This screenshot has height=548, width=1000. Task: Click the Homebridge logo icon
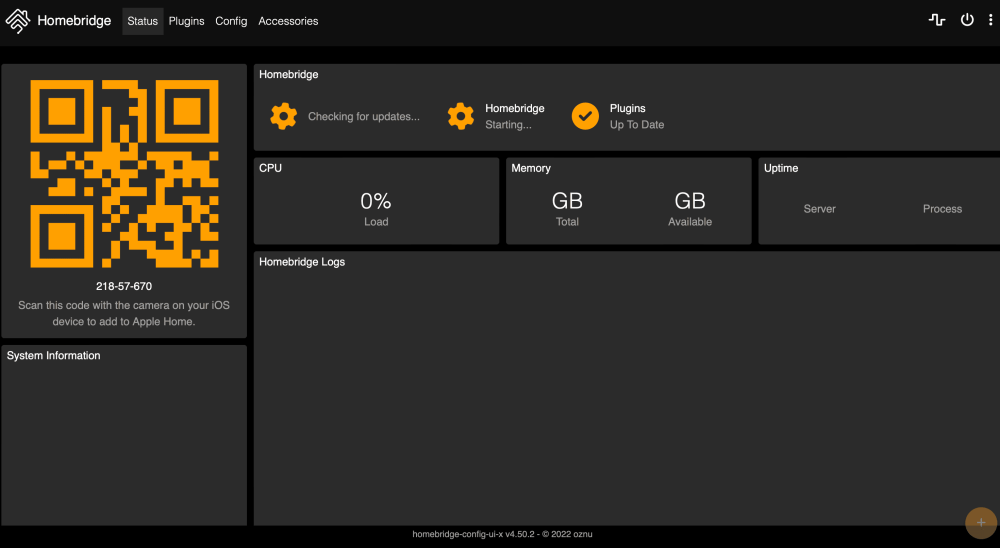click(18, 21)
